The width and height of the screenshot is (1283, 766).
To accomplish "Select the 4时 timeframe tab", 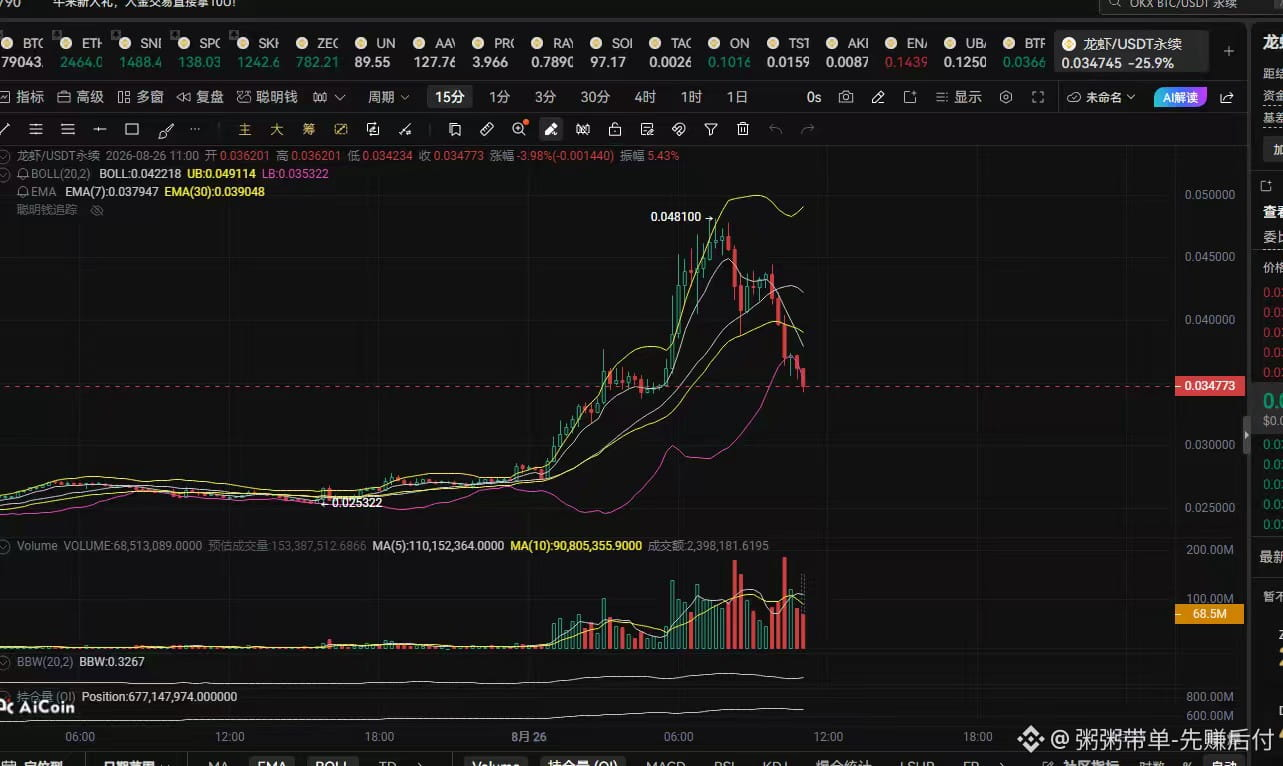I will tap(645, 97).
